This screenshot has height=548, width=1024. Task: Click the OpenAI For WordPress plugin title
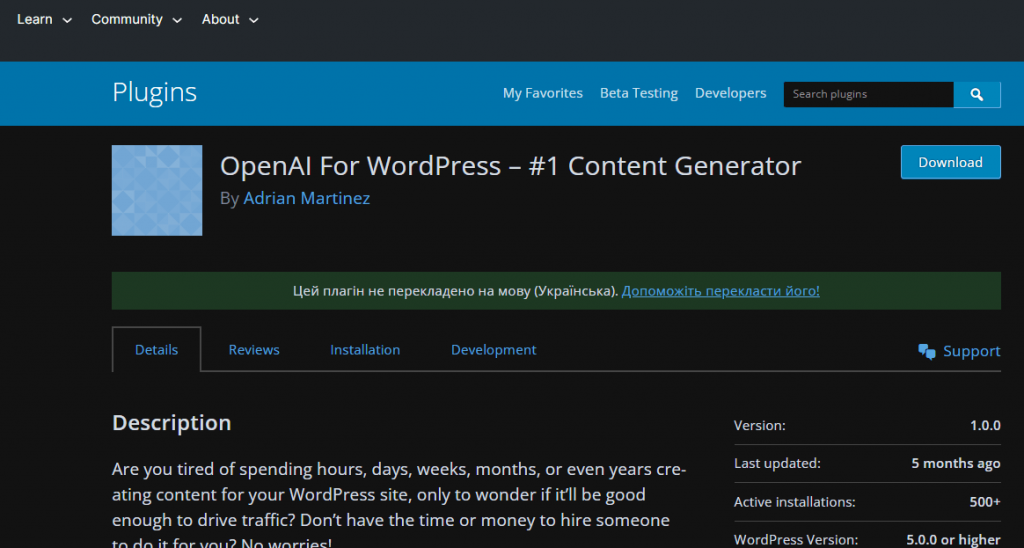click(510, 166)
